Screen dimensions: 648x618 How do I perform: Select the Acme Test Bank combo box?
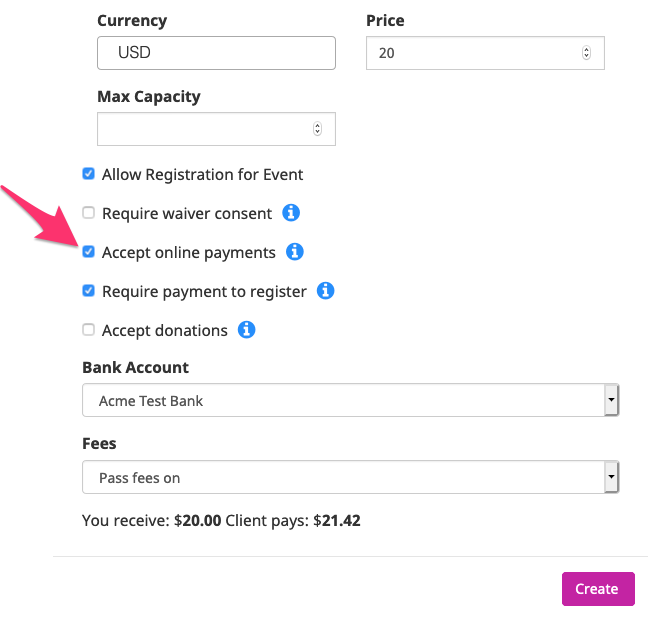click(x=350, y=400)
